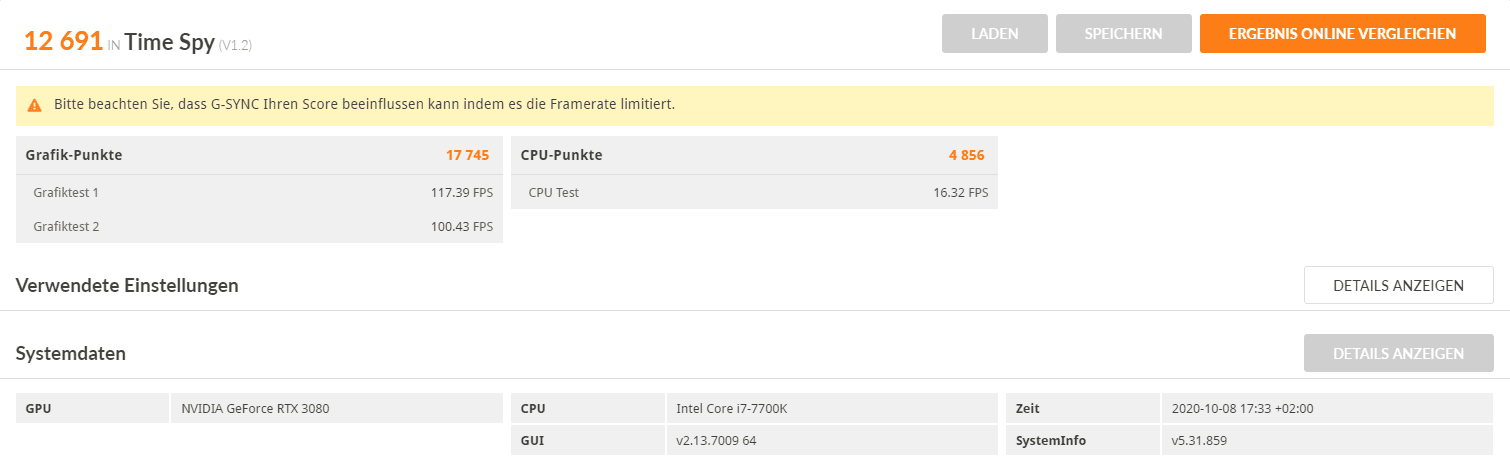This screenshot has width=1510, height=463.
Task: Click the SPEICHERN button
Action: pos(1124,33)
